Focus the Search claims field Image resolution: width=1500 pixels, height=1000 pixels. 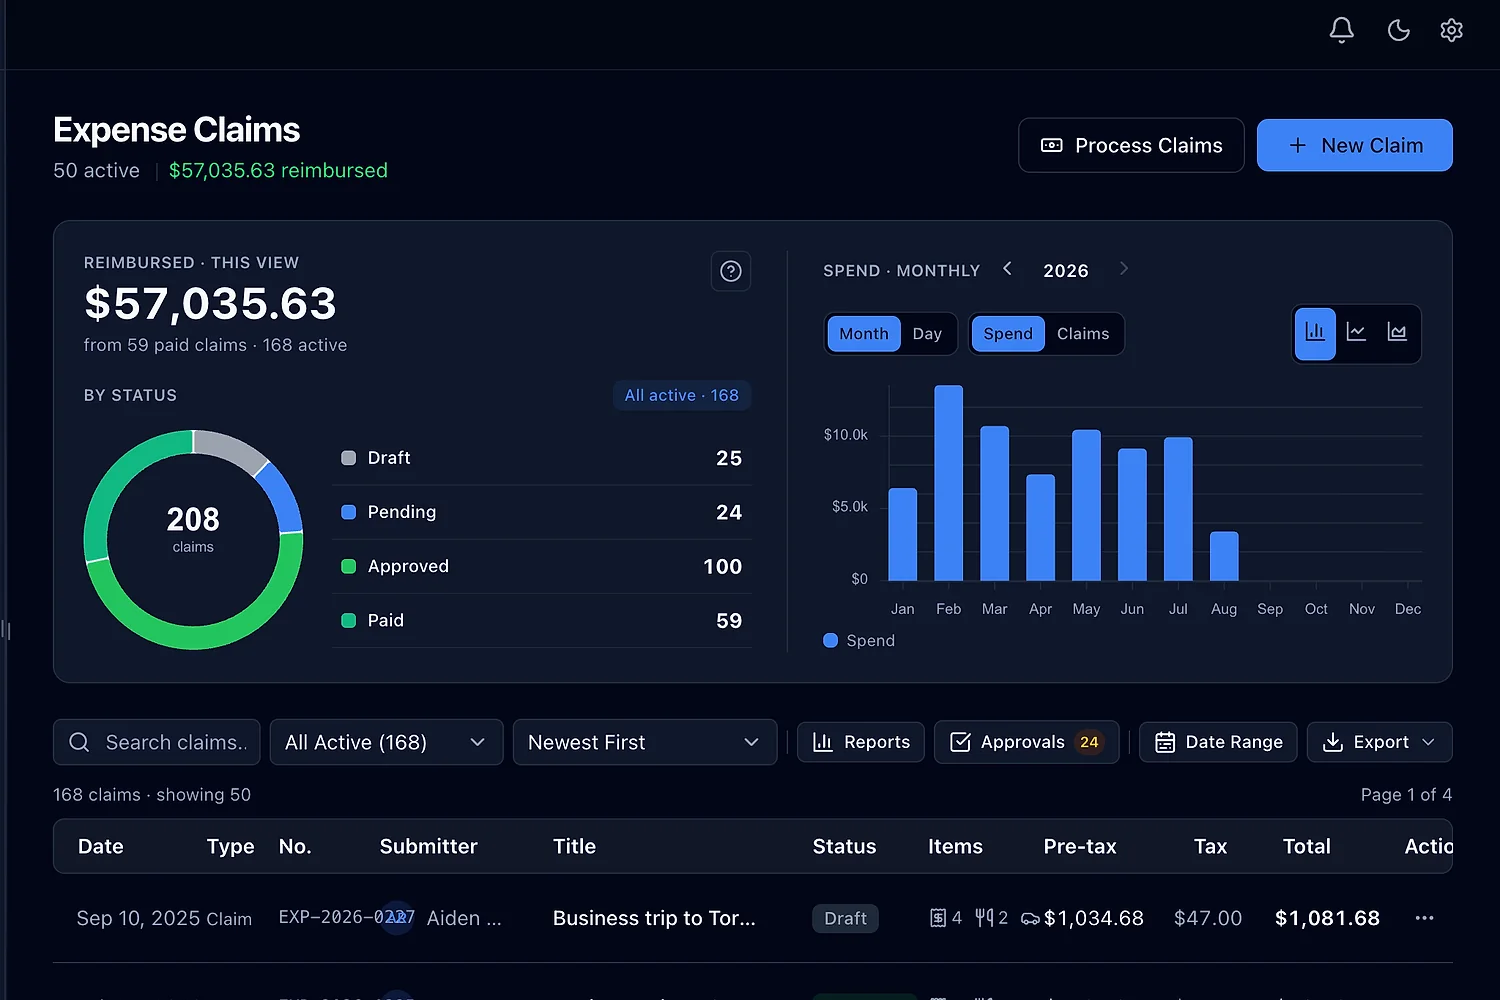(x=157, y=742)
